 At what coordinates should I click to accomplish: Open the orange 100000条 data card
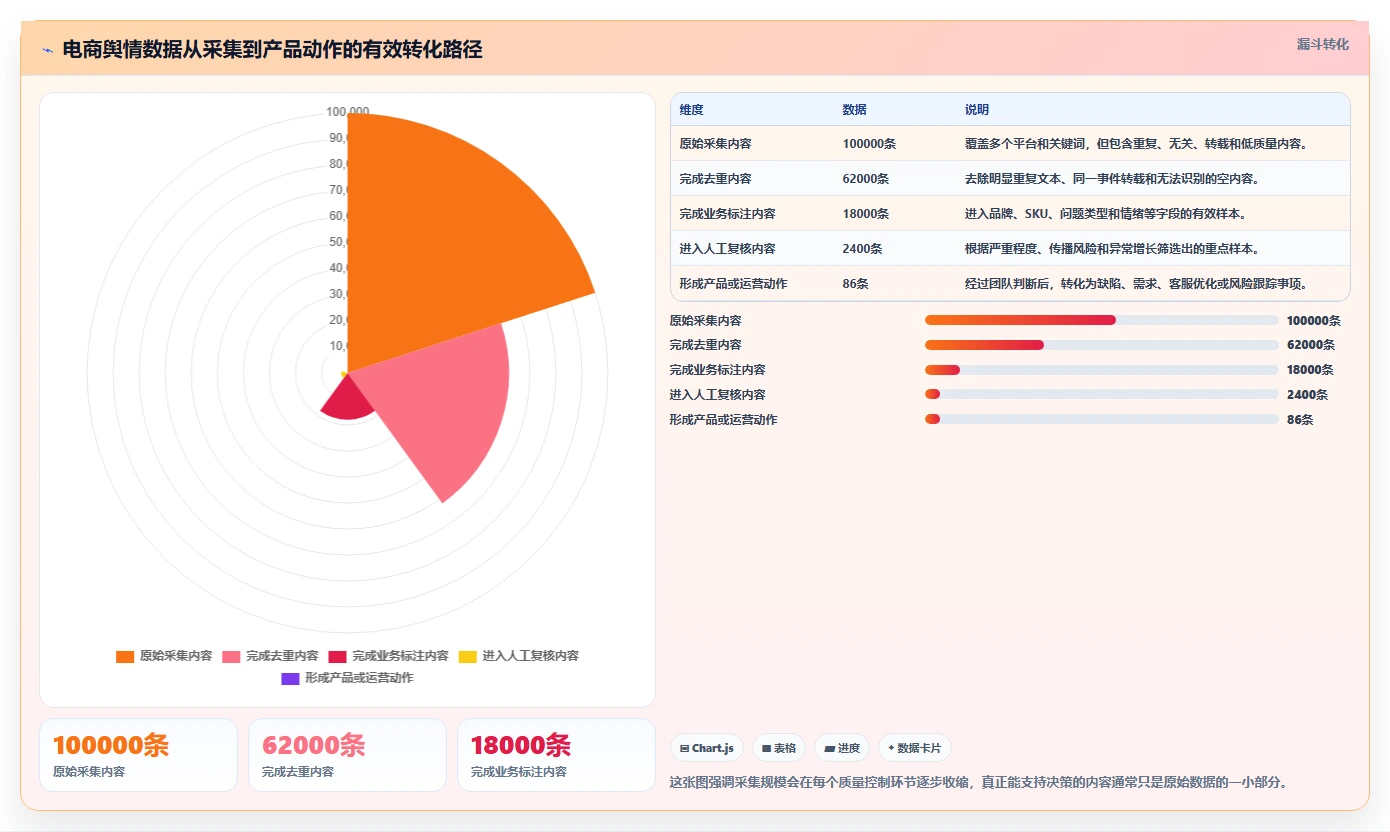(139, 755)
